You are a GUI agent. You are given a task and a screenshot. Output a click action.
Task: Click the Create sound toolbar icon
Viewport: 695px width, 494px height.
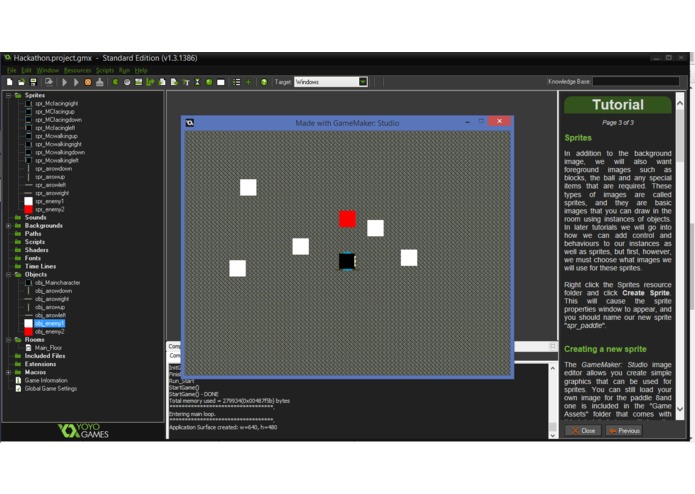pyautogui.click(x=127, y=82)
